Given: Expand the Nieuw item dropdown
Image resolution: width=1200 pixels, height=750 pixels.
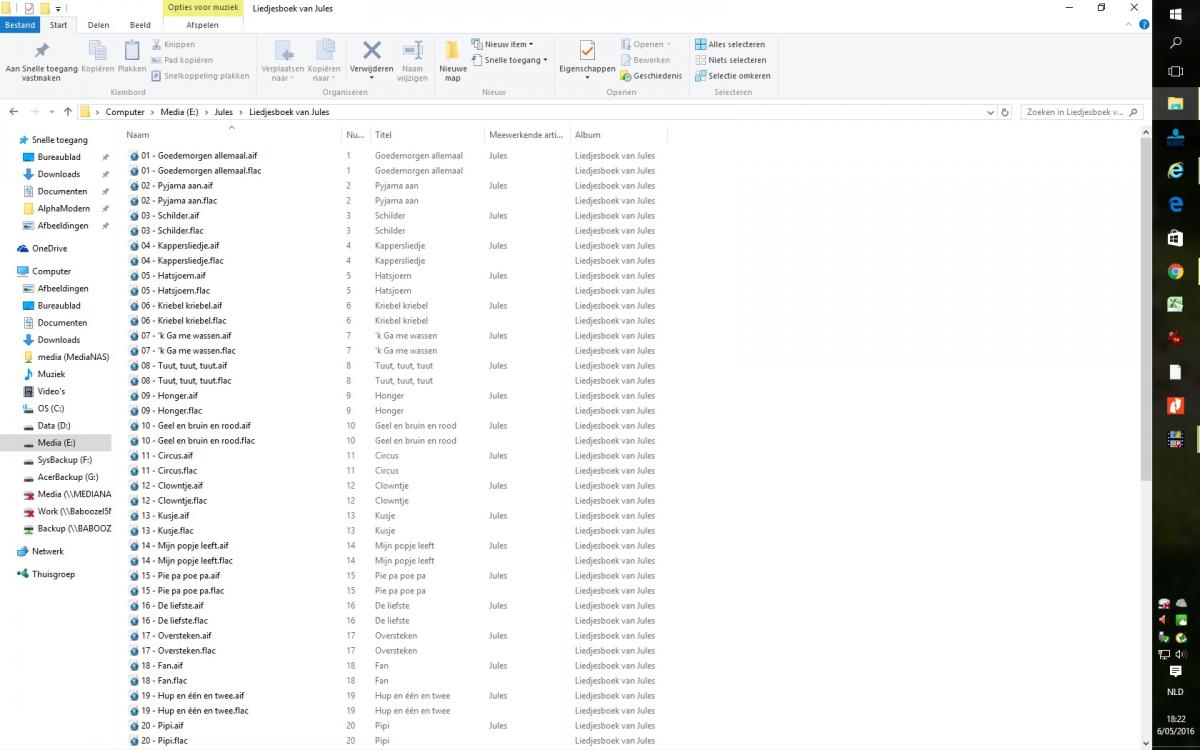Looking at the screenshot, I should [x=508, y=44].
